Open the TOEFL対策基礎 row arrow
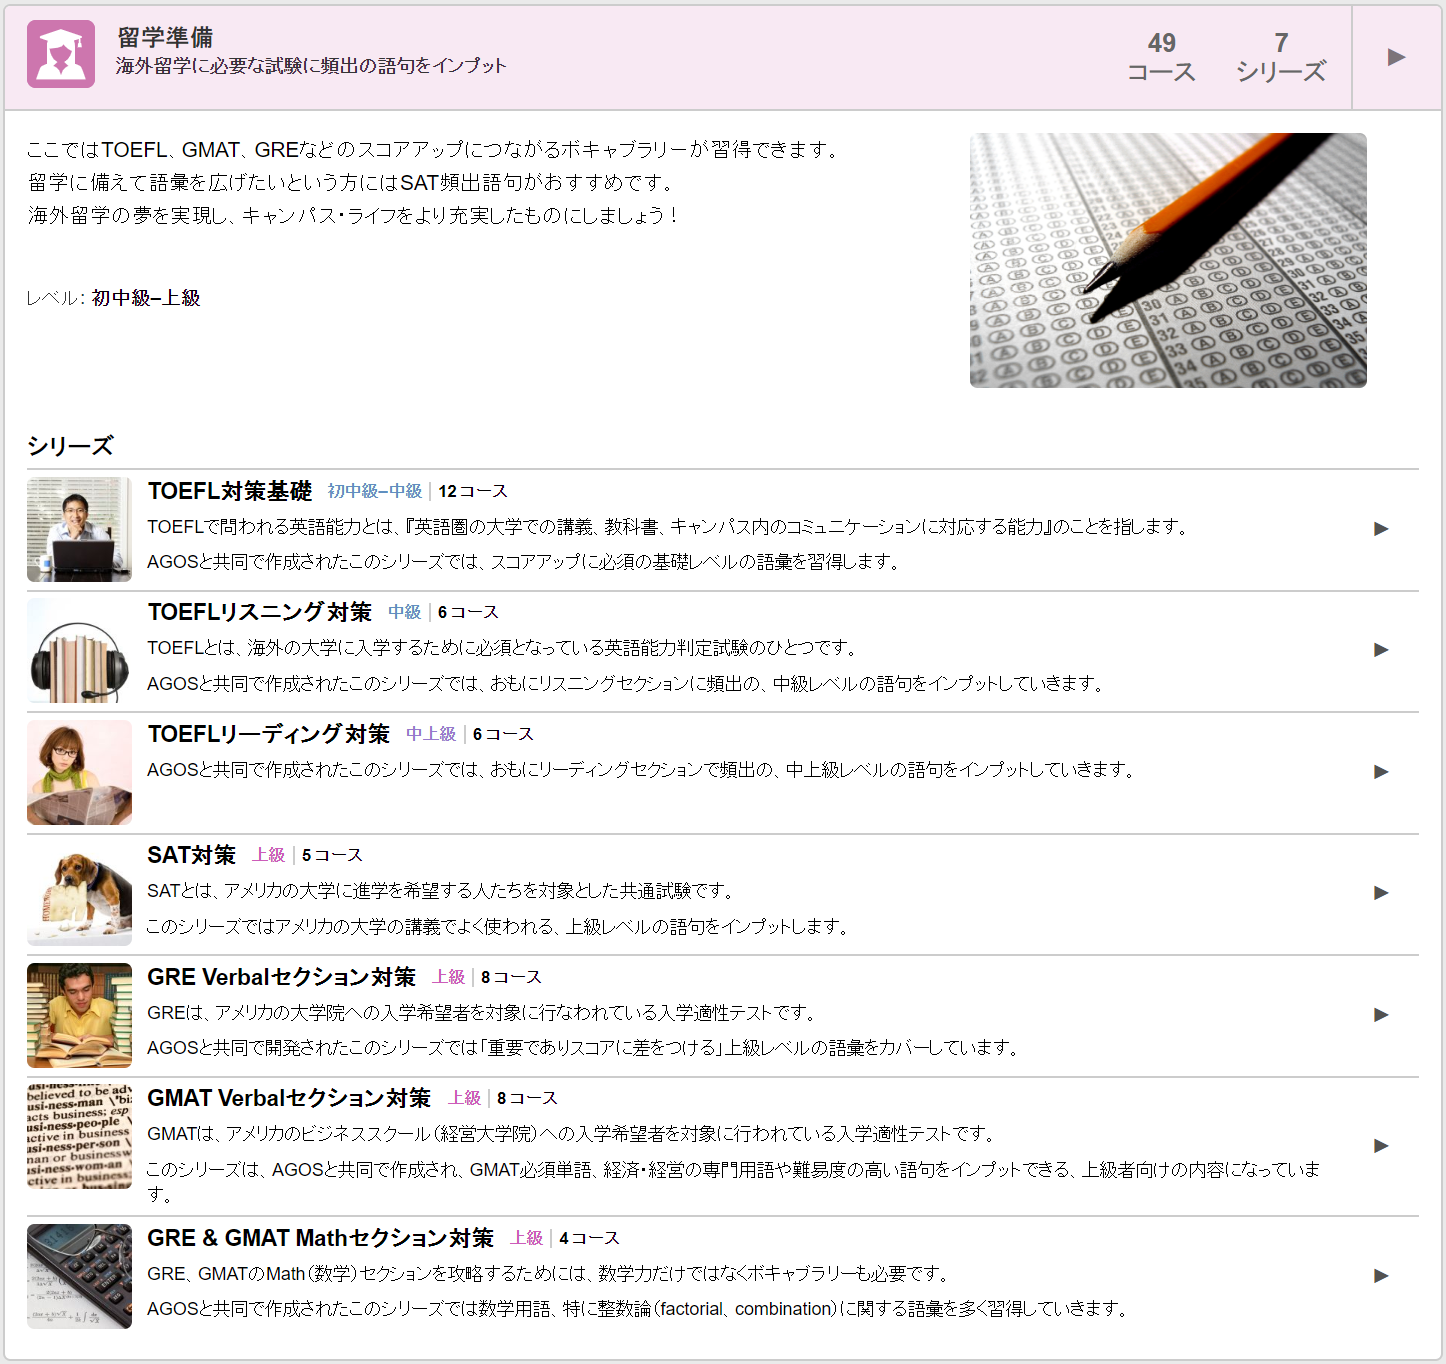Viewport: 1446px width, 1364px height. pyautogui.click(x=1381, y=528)
